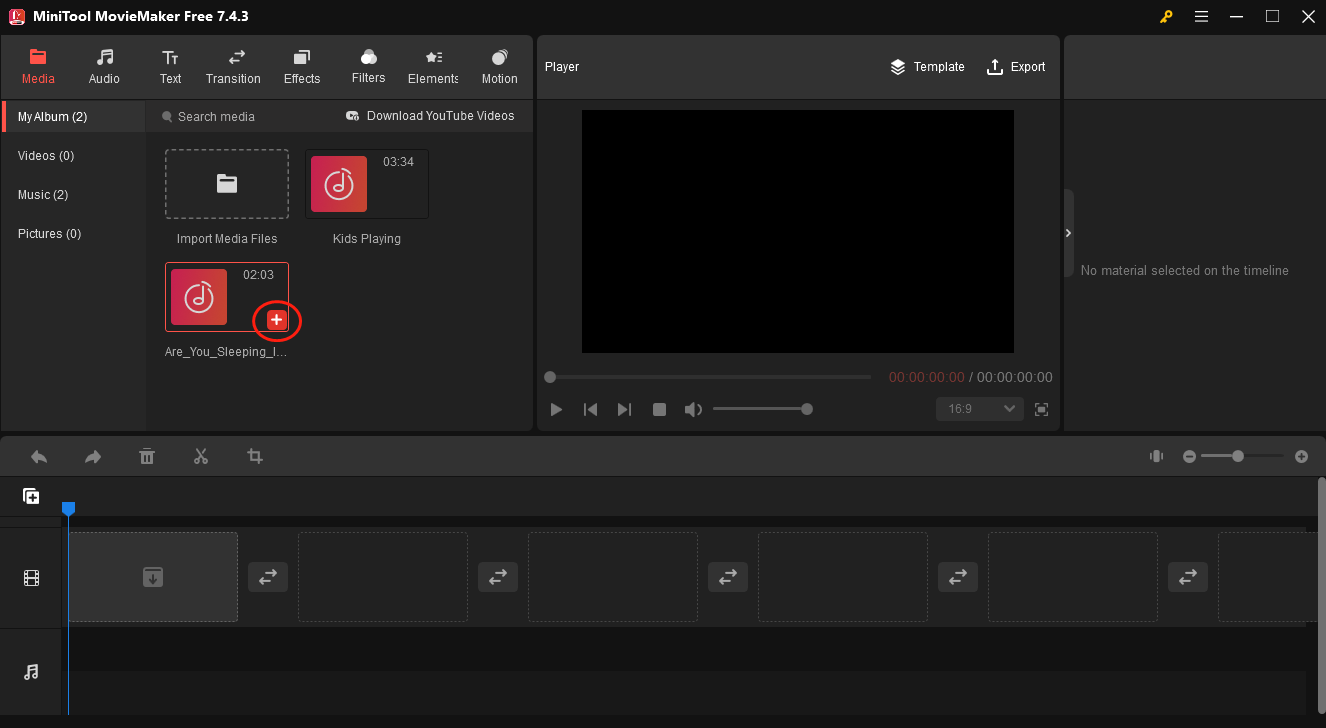Toggle fullscreen preview
The image size is (1326, 728).
click(x=1041, y=409)
